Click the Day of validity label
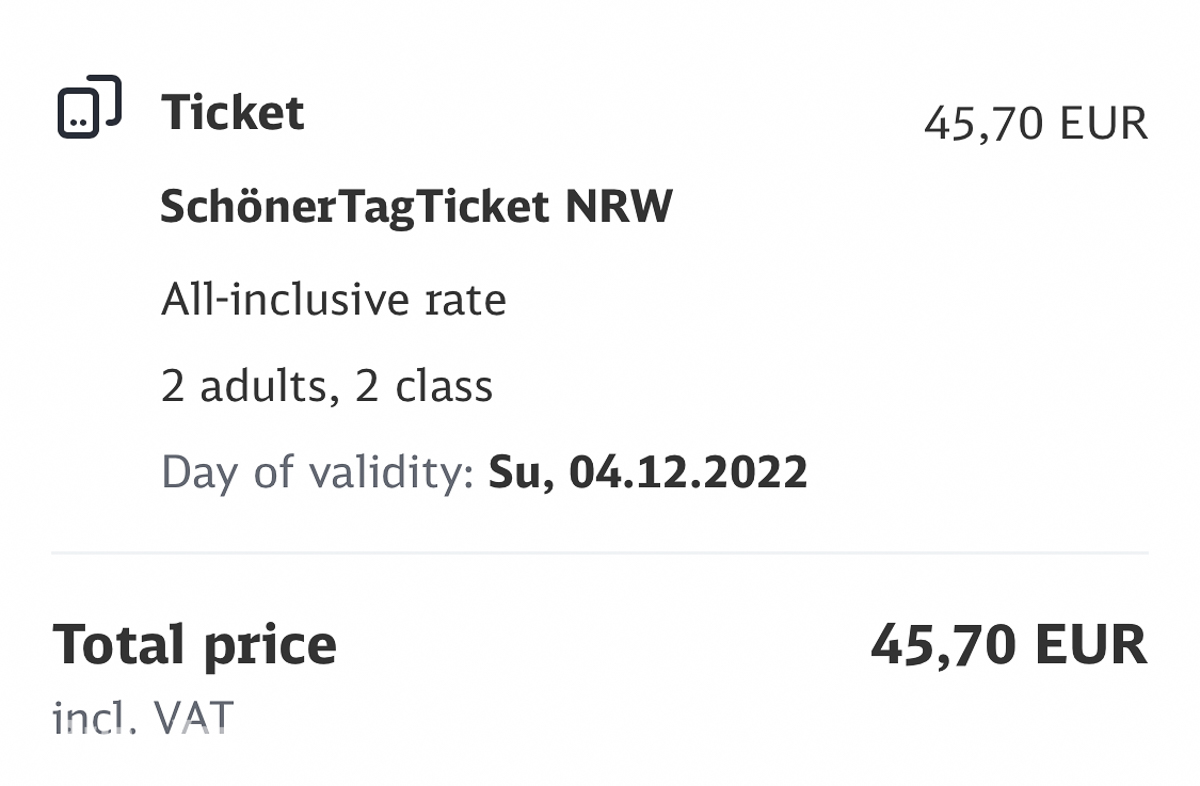Screen dimensions: 1200x786 click(317, 472)
